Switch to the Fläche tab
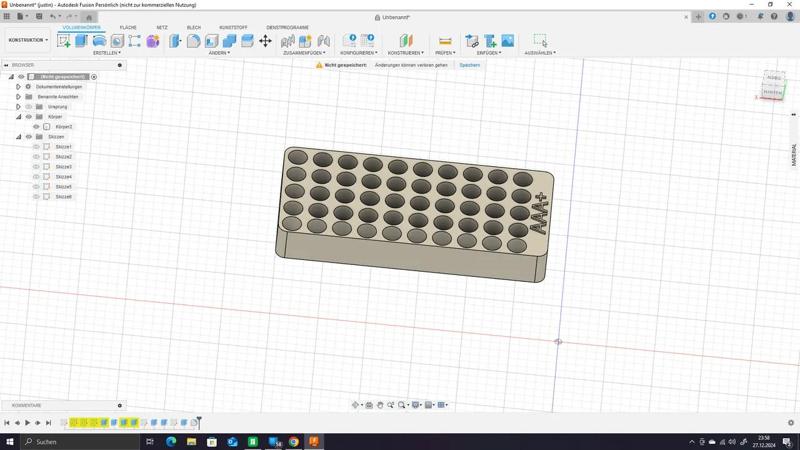The height and width of the screenshot is (450, 800). [128, 28]
